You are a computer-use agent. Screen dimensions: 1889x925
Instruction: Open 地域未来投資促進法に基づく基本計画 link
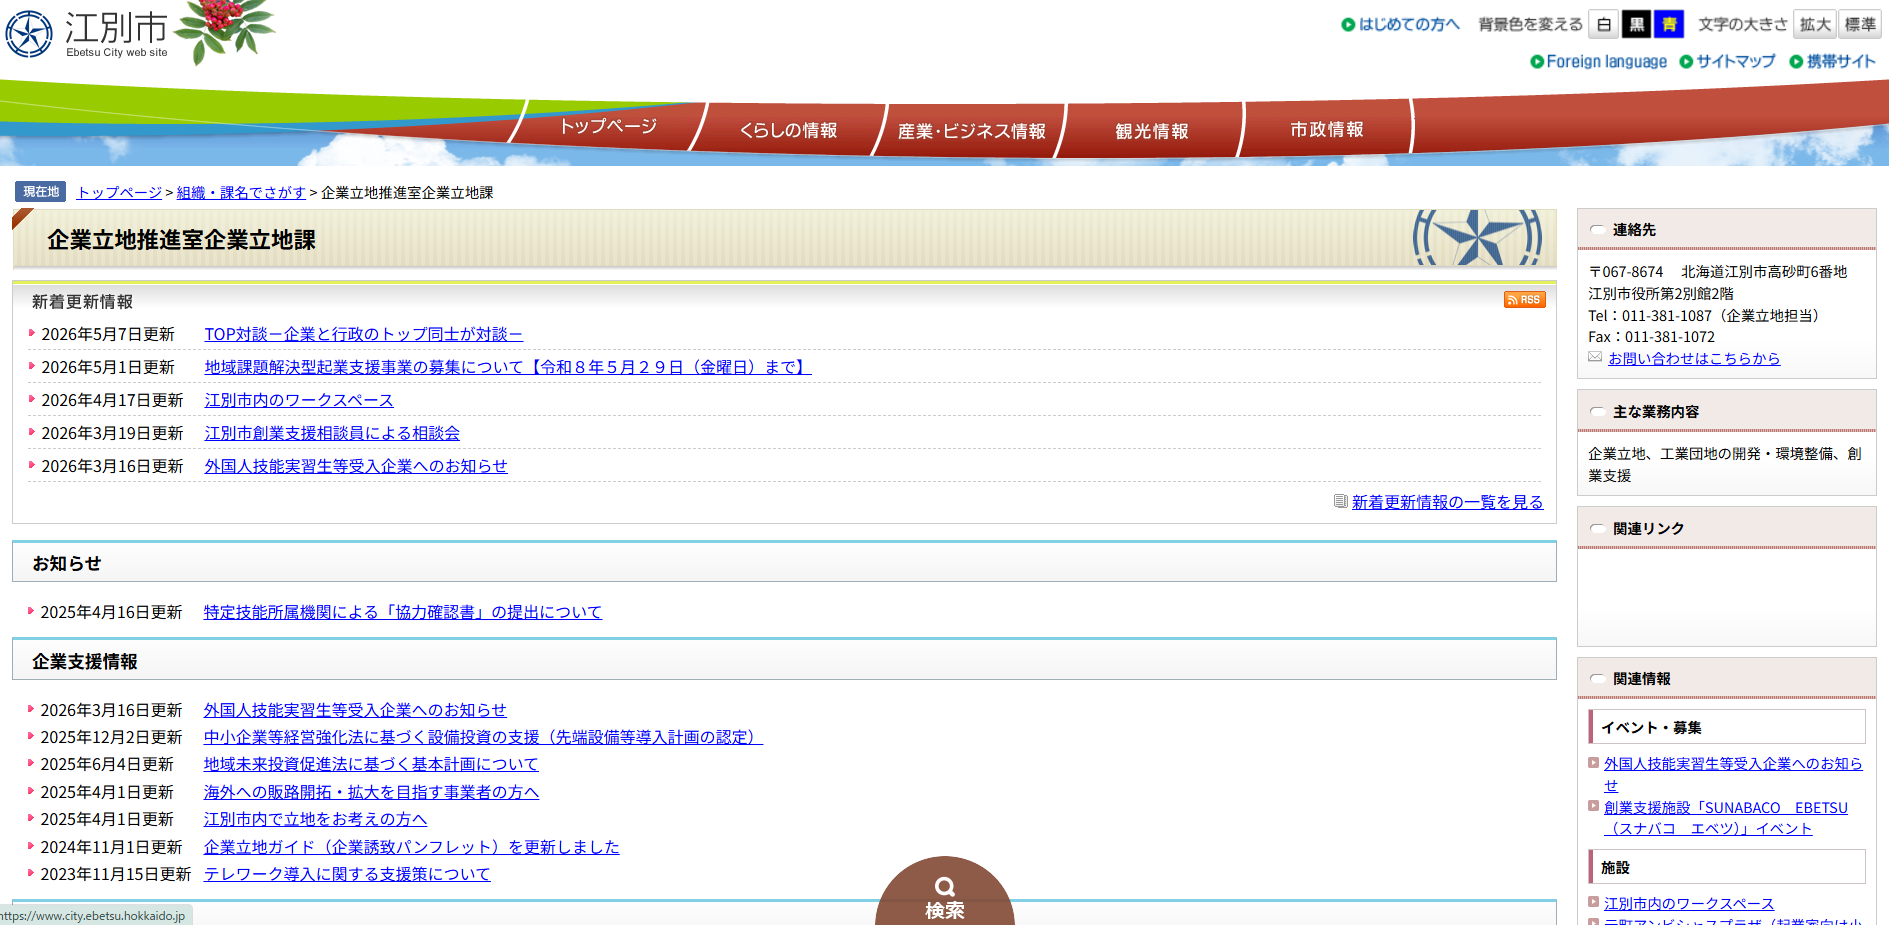coord(371,764)
